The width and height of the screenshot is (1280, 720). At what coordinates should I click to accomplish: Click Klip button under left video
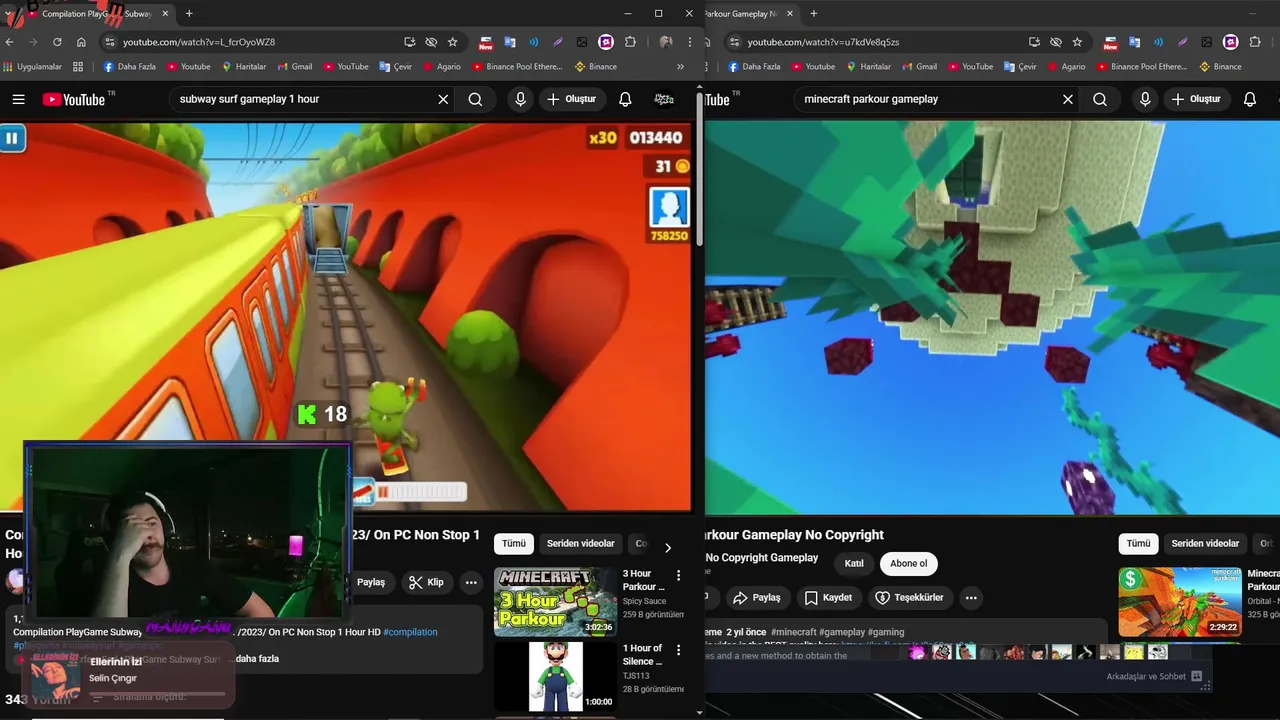426,582
